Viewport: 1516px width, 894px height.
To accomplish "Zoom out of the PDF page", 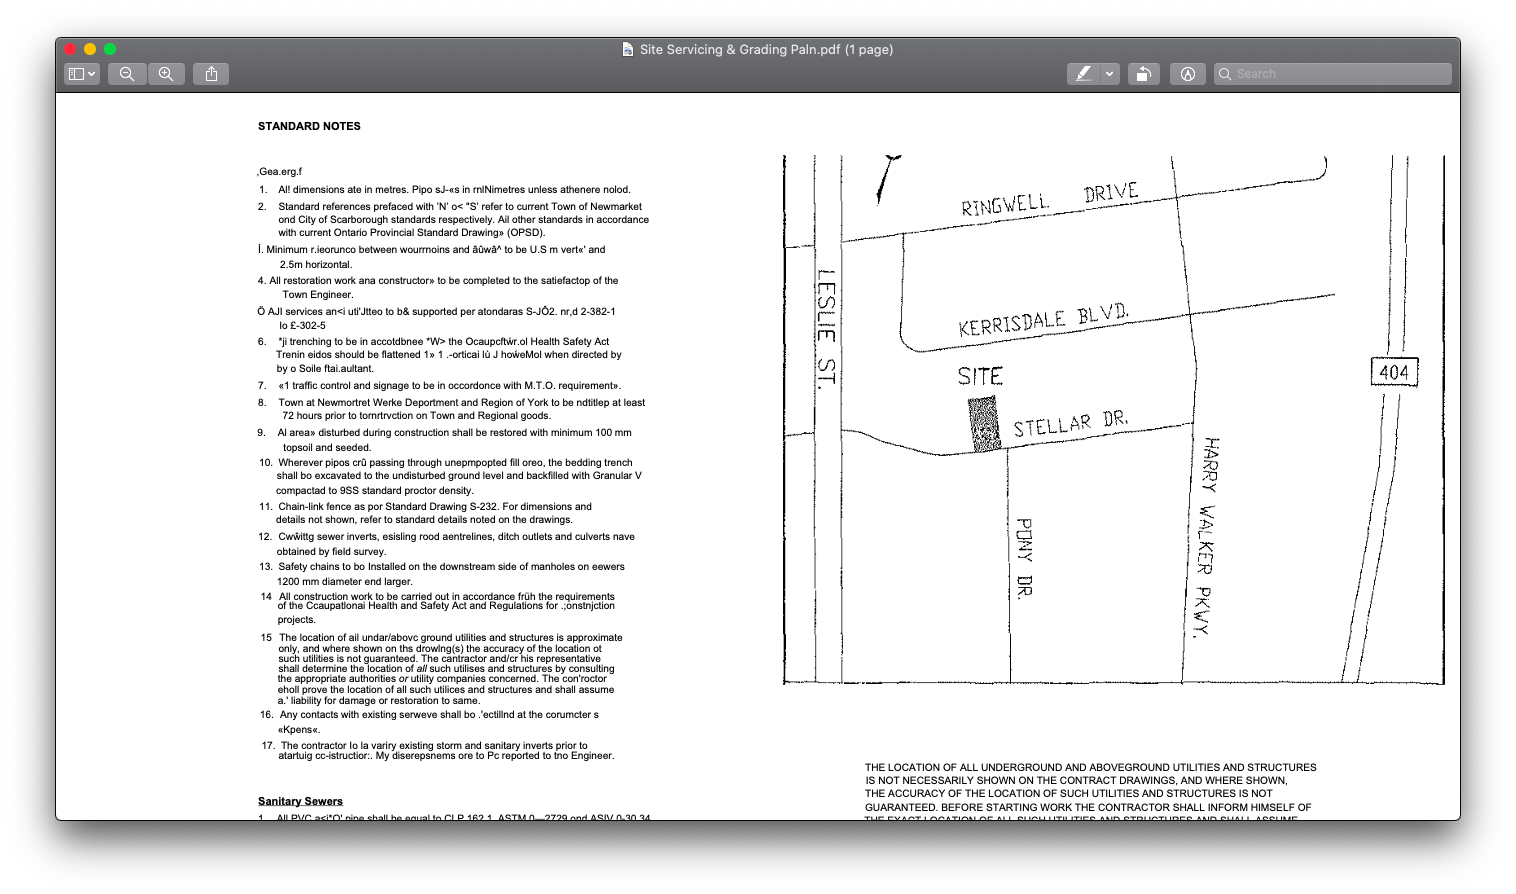I will [x=127, y=73].
